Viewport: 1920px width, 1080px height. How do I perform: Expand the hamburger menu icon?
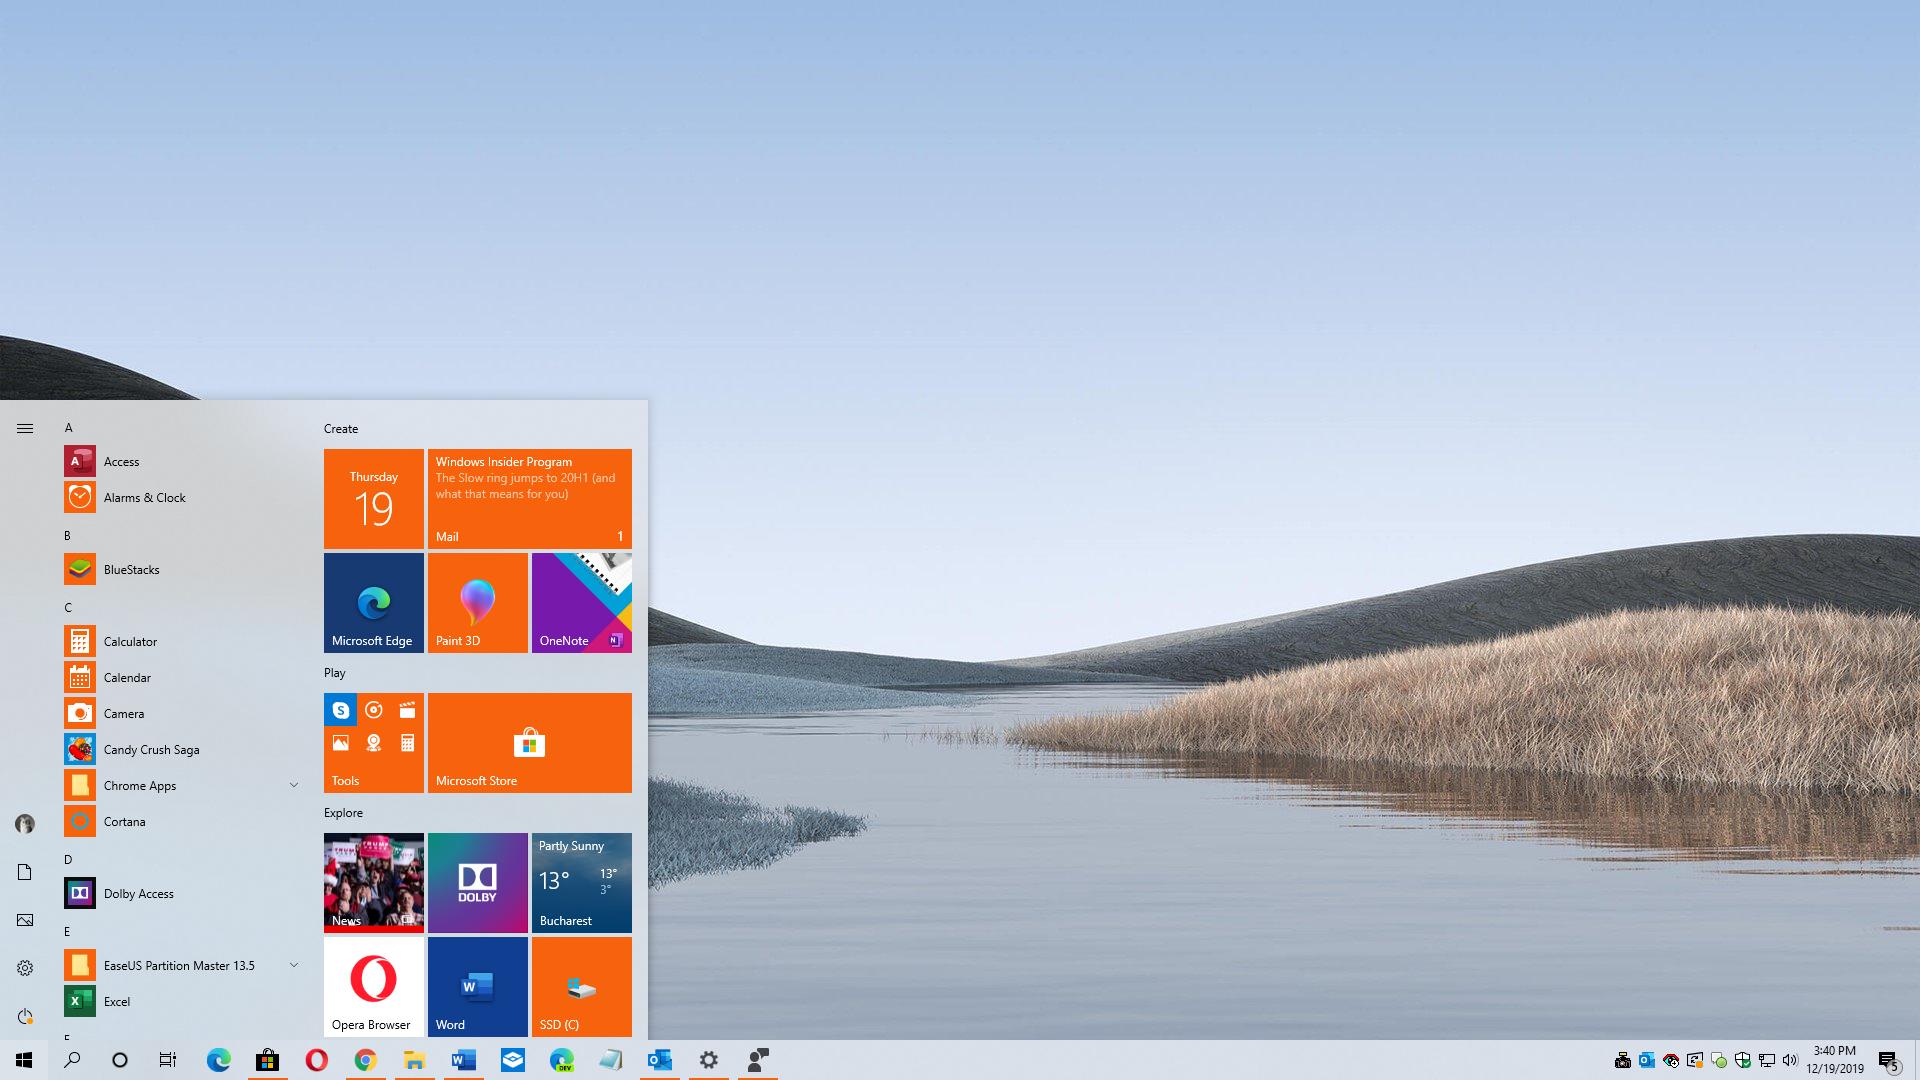24,427
